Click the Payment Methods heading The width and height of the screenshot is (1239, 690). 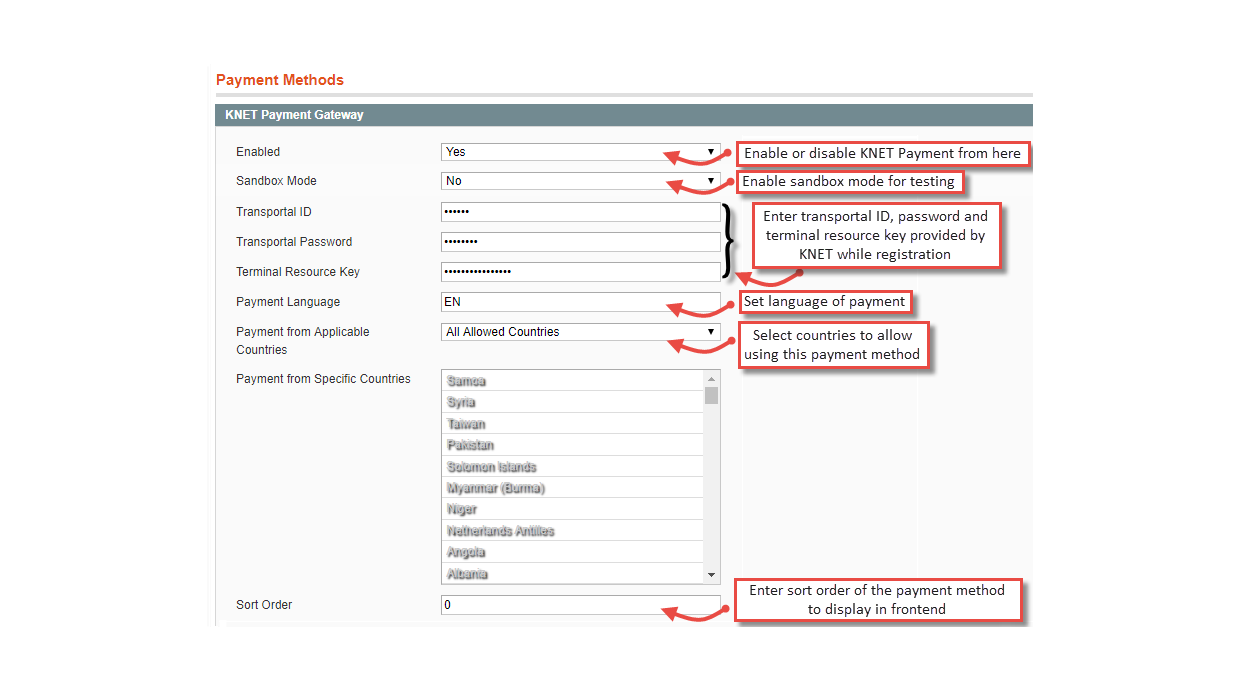(x=280, y=80)
